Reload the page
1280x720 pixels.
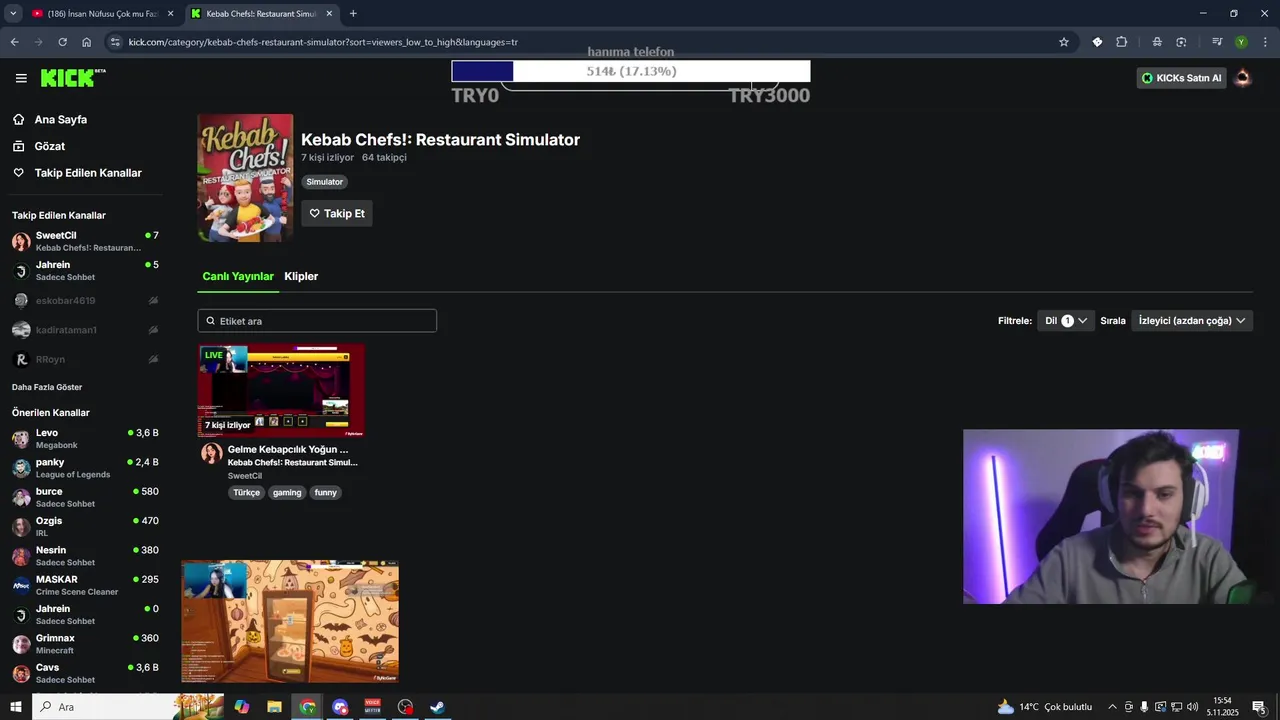click(x=62, y=42)
